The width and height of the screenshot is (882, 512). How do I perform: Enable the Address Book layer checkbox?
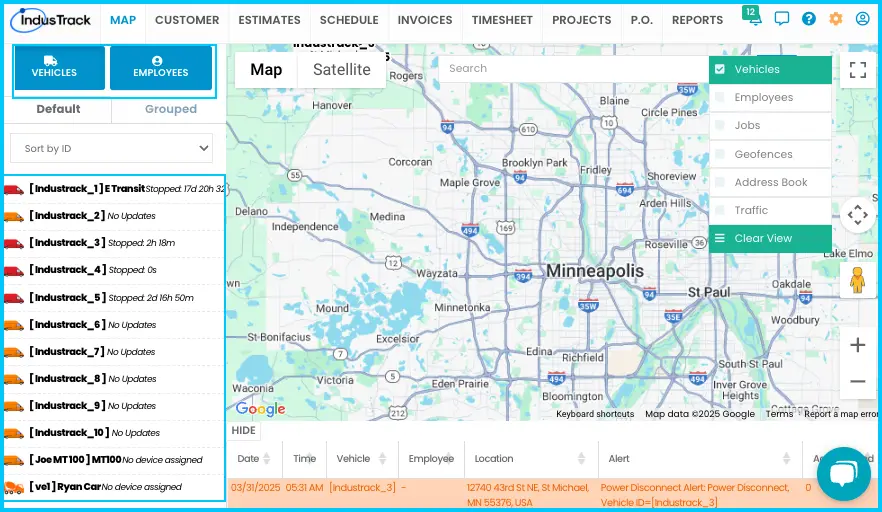point(719,182)
